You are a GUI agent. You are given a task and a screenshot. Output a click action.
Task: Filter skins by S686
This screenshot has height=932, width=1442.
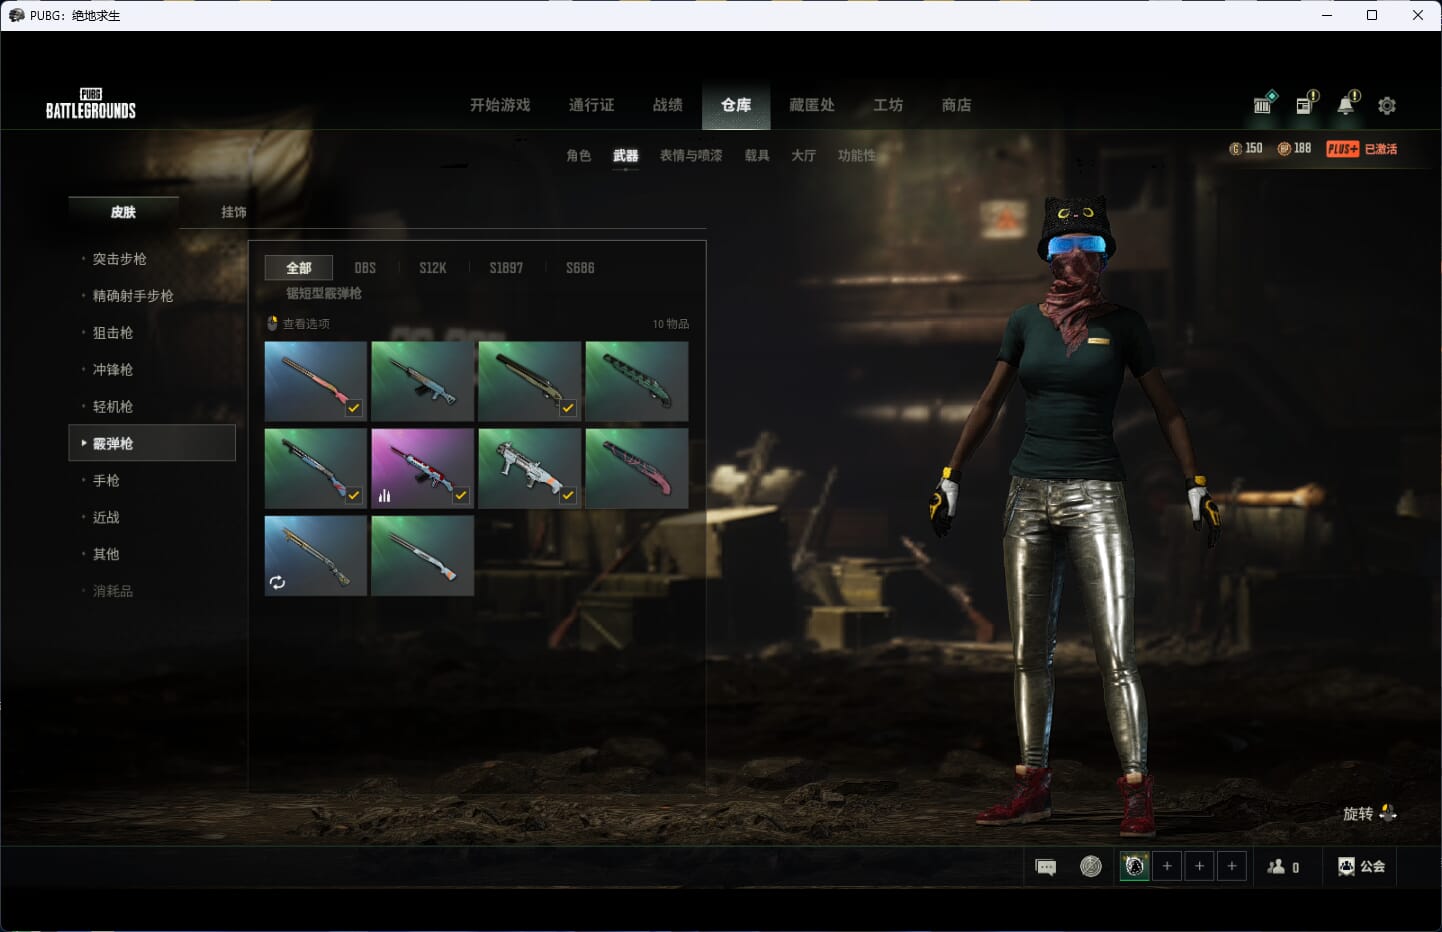point(580,268)
